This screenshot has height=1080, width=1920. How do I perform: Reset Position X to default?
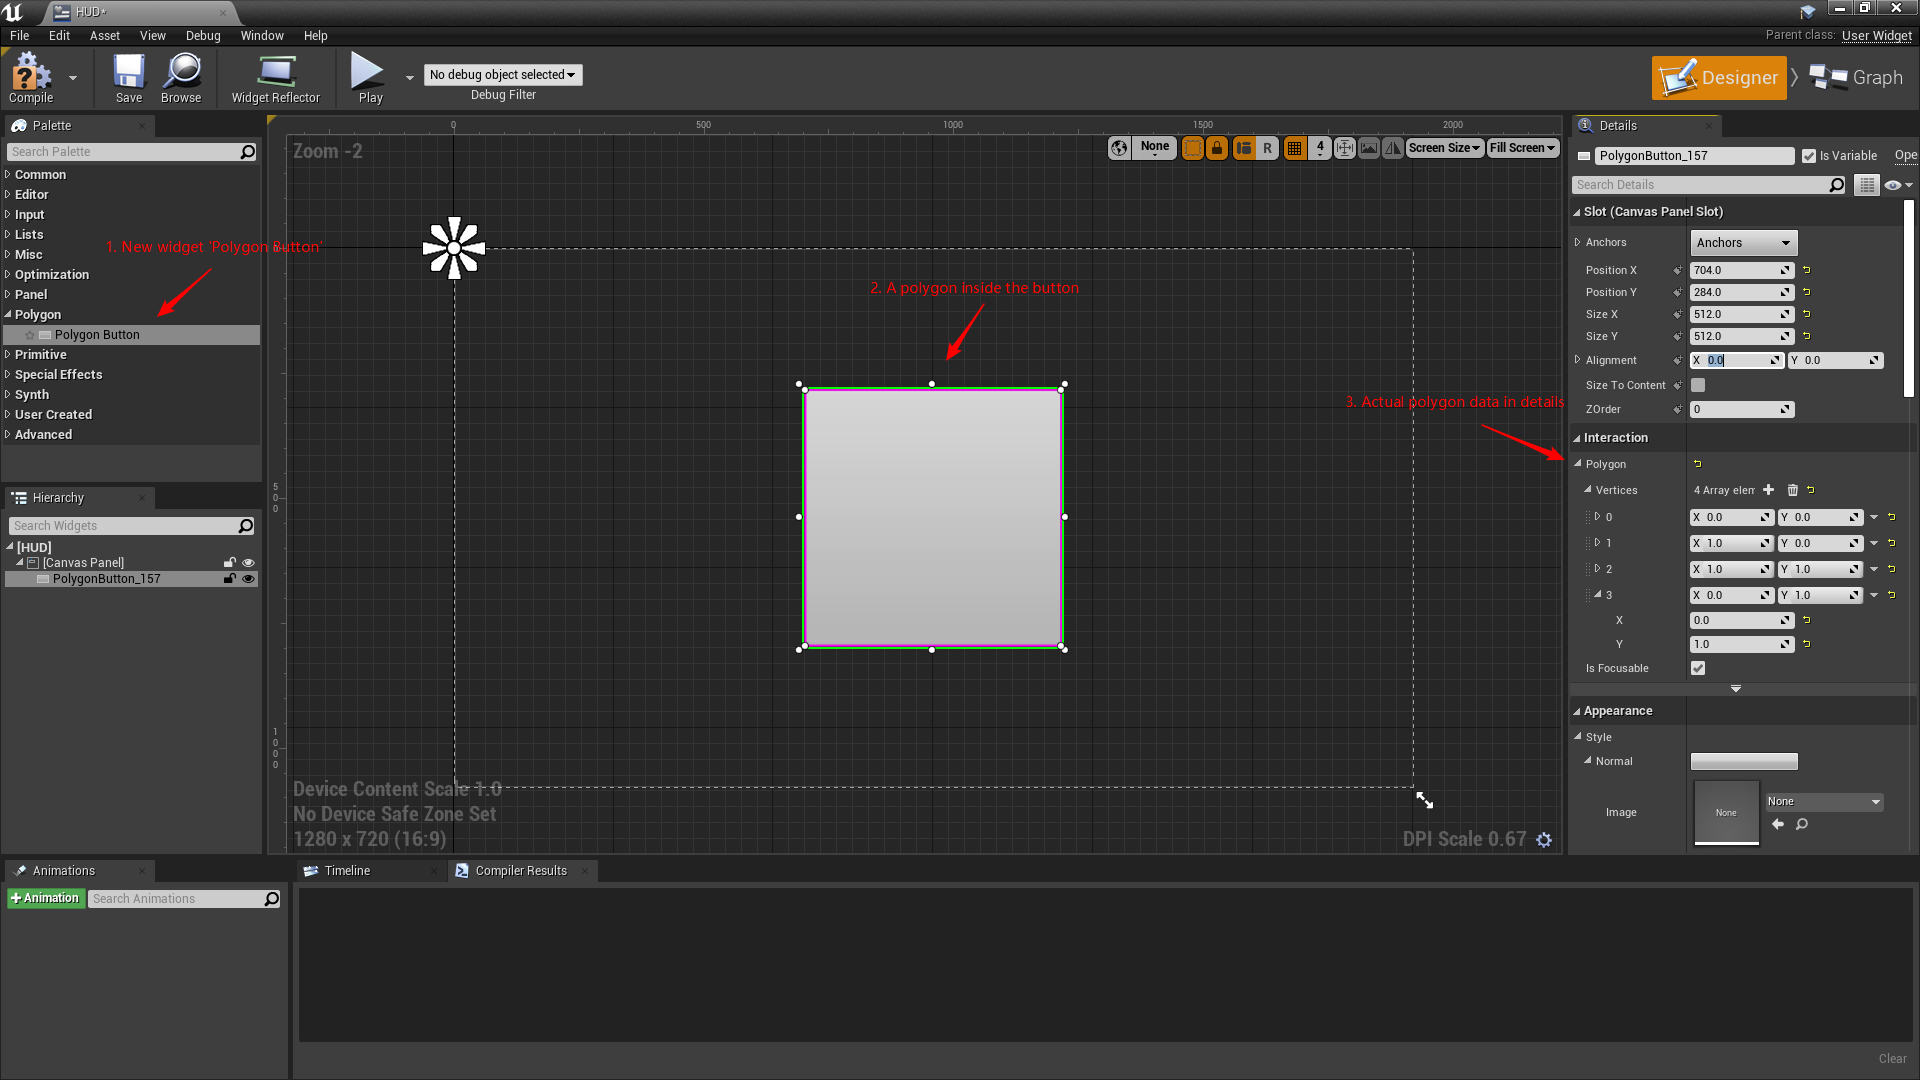click(1806, 270)
